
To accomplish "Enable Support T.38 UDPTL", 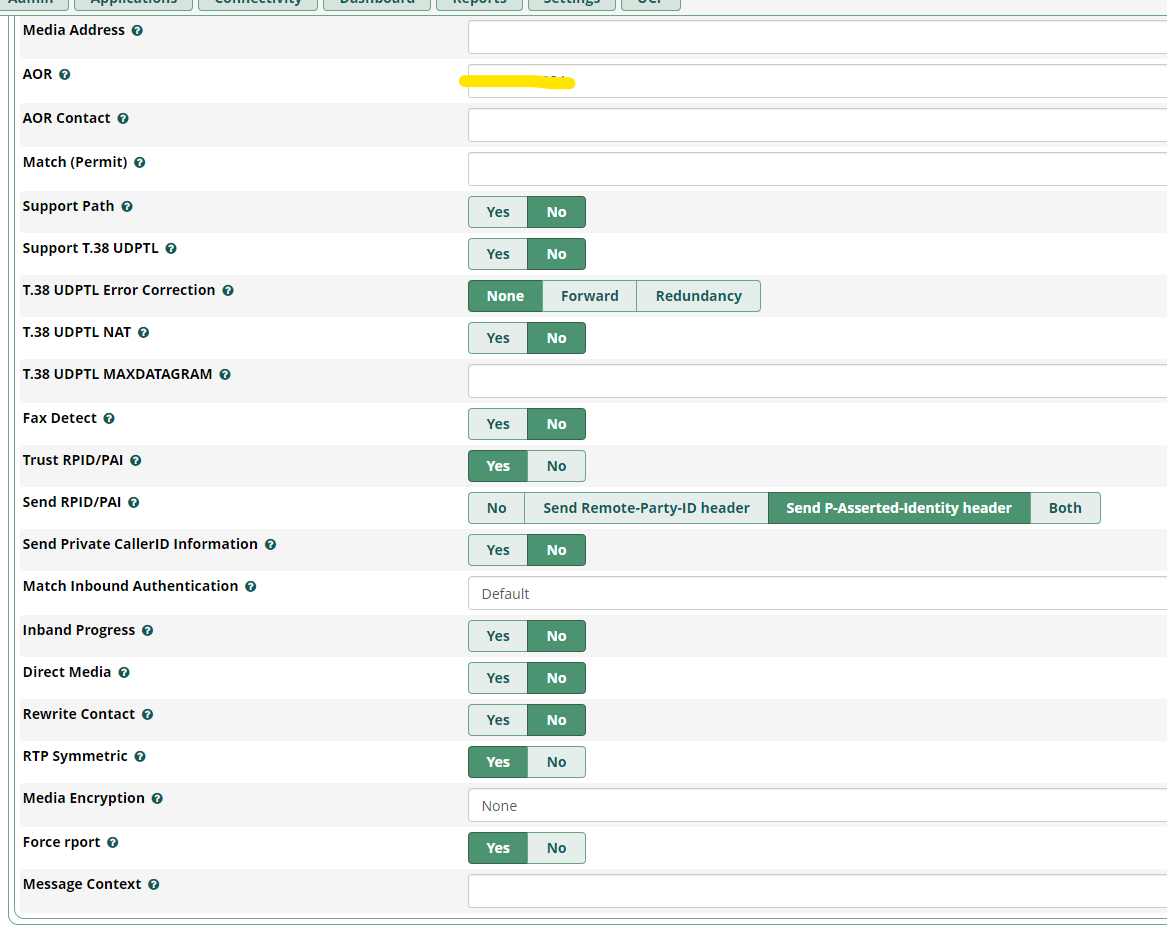I will click(x=497, y=254).
